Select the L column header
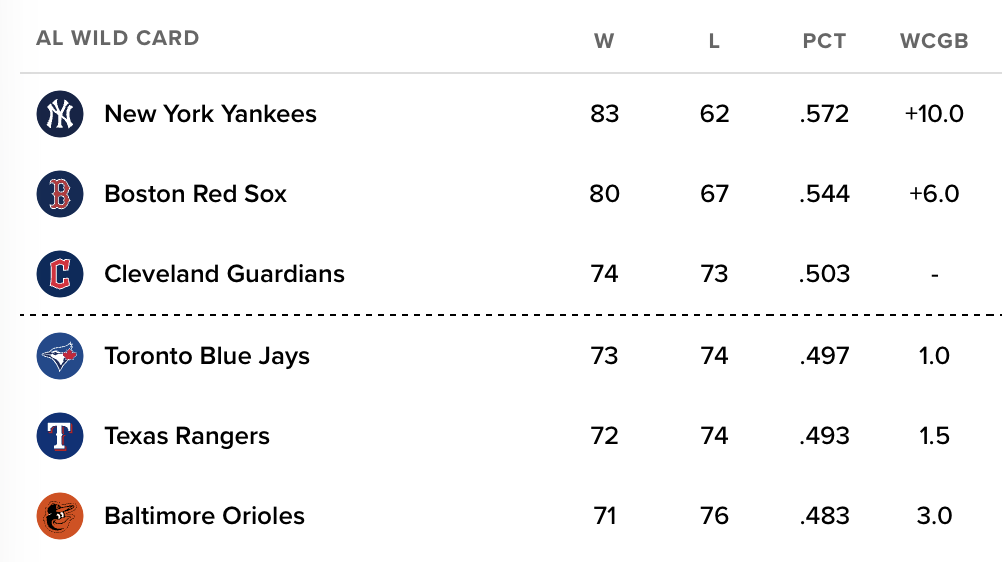Image resolution: width=1002 pixels, height=562 pixels. click(x=714, y=41)
